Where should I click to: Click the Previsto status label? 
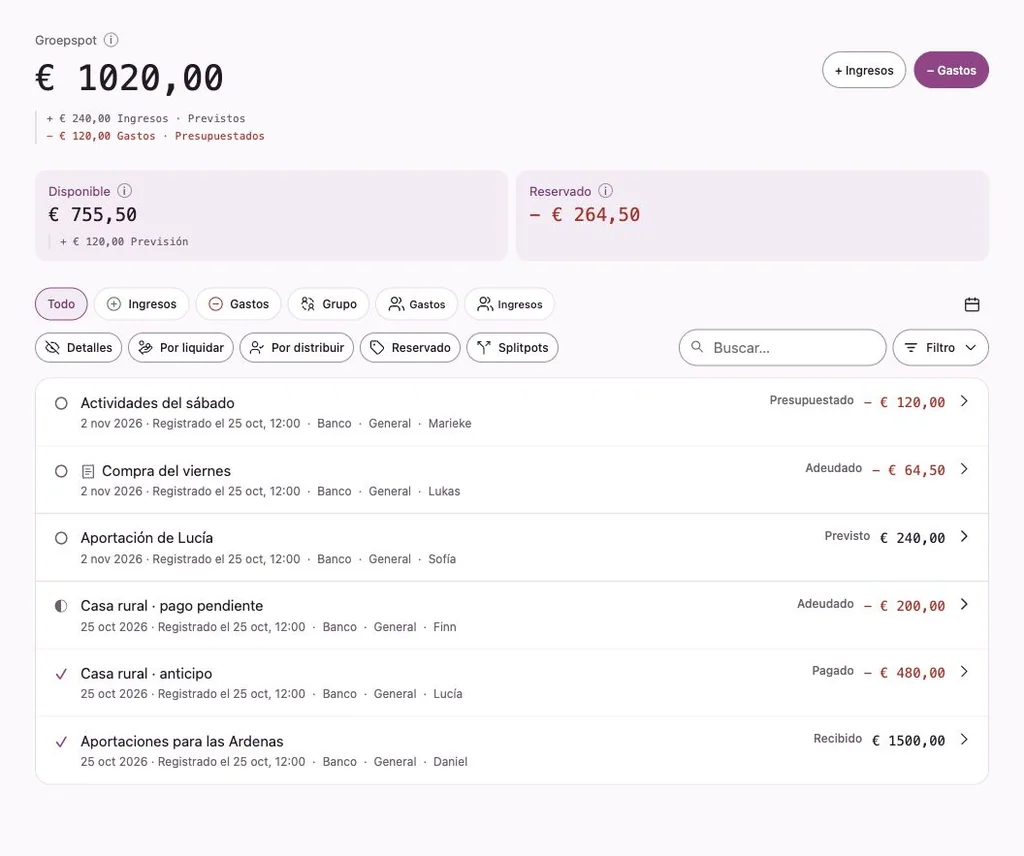(x=847, y=535)
